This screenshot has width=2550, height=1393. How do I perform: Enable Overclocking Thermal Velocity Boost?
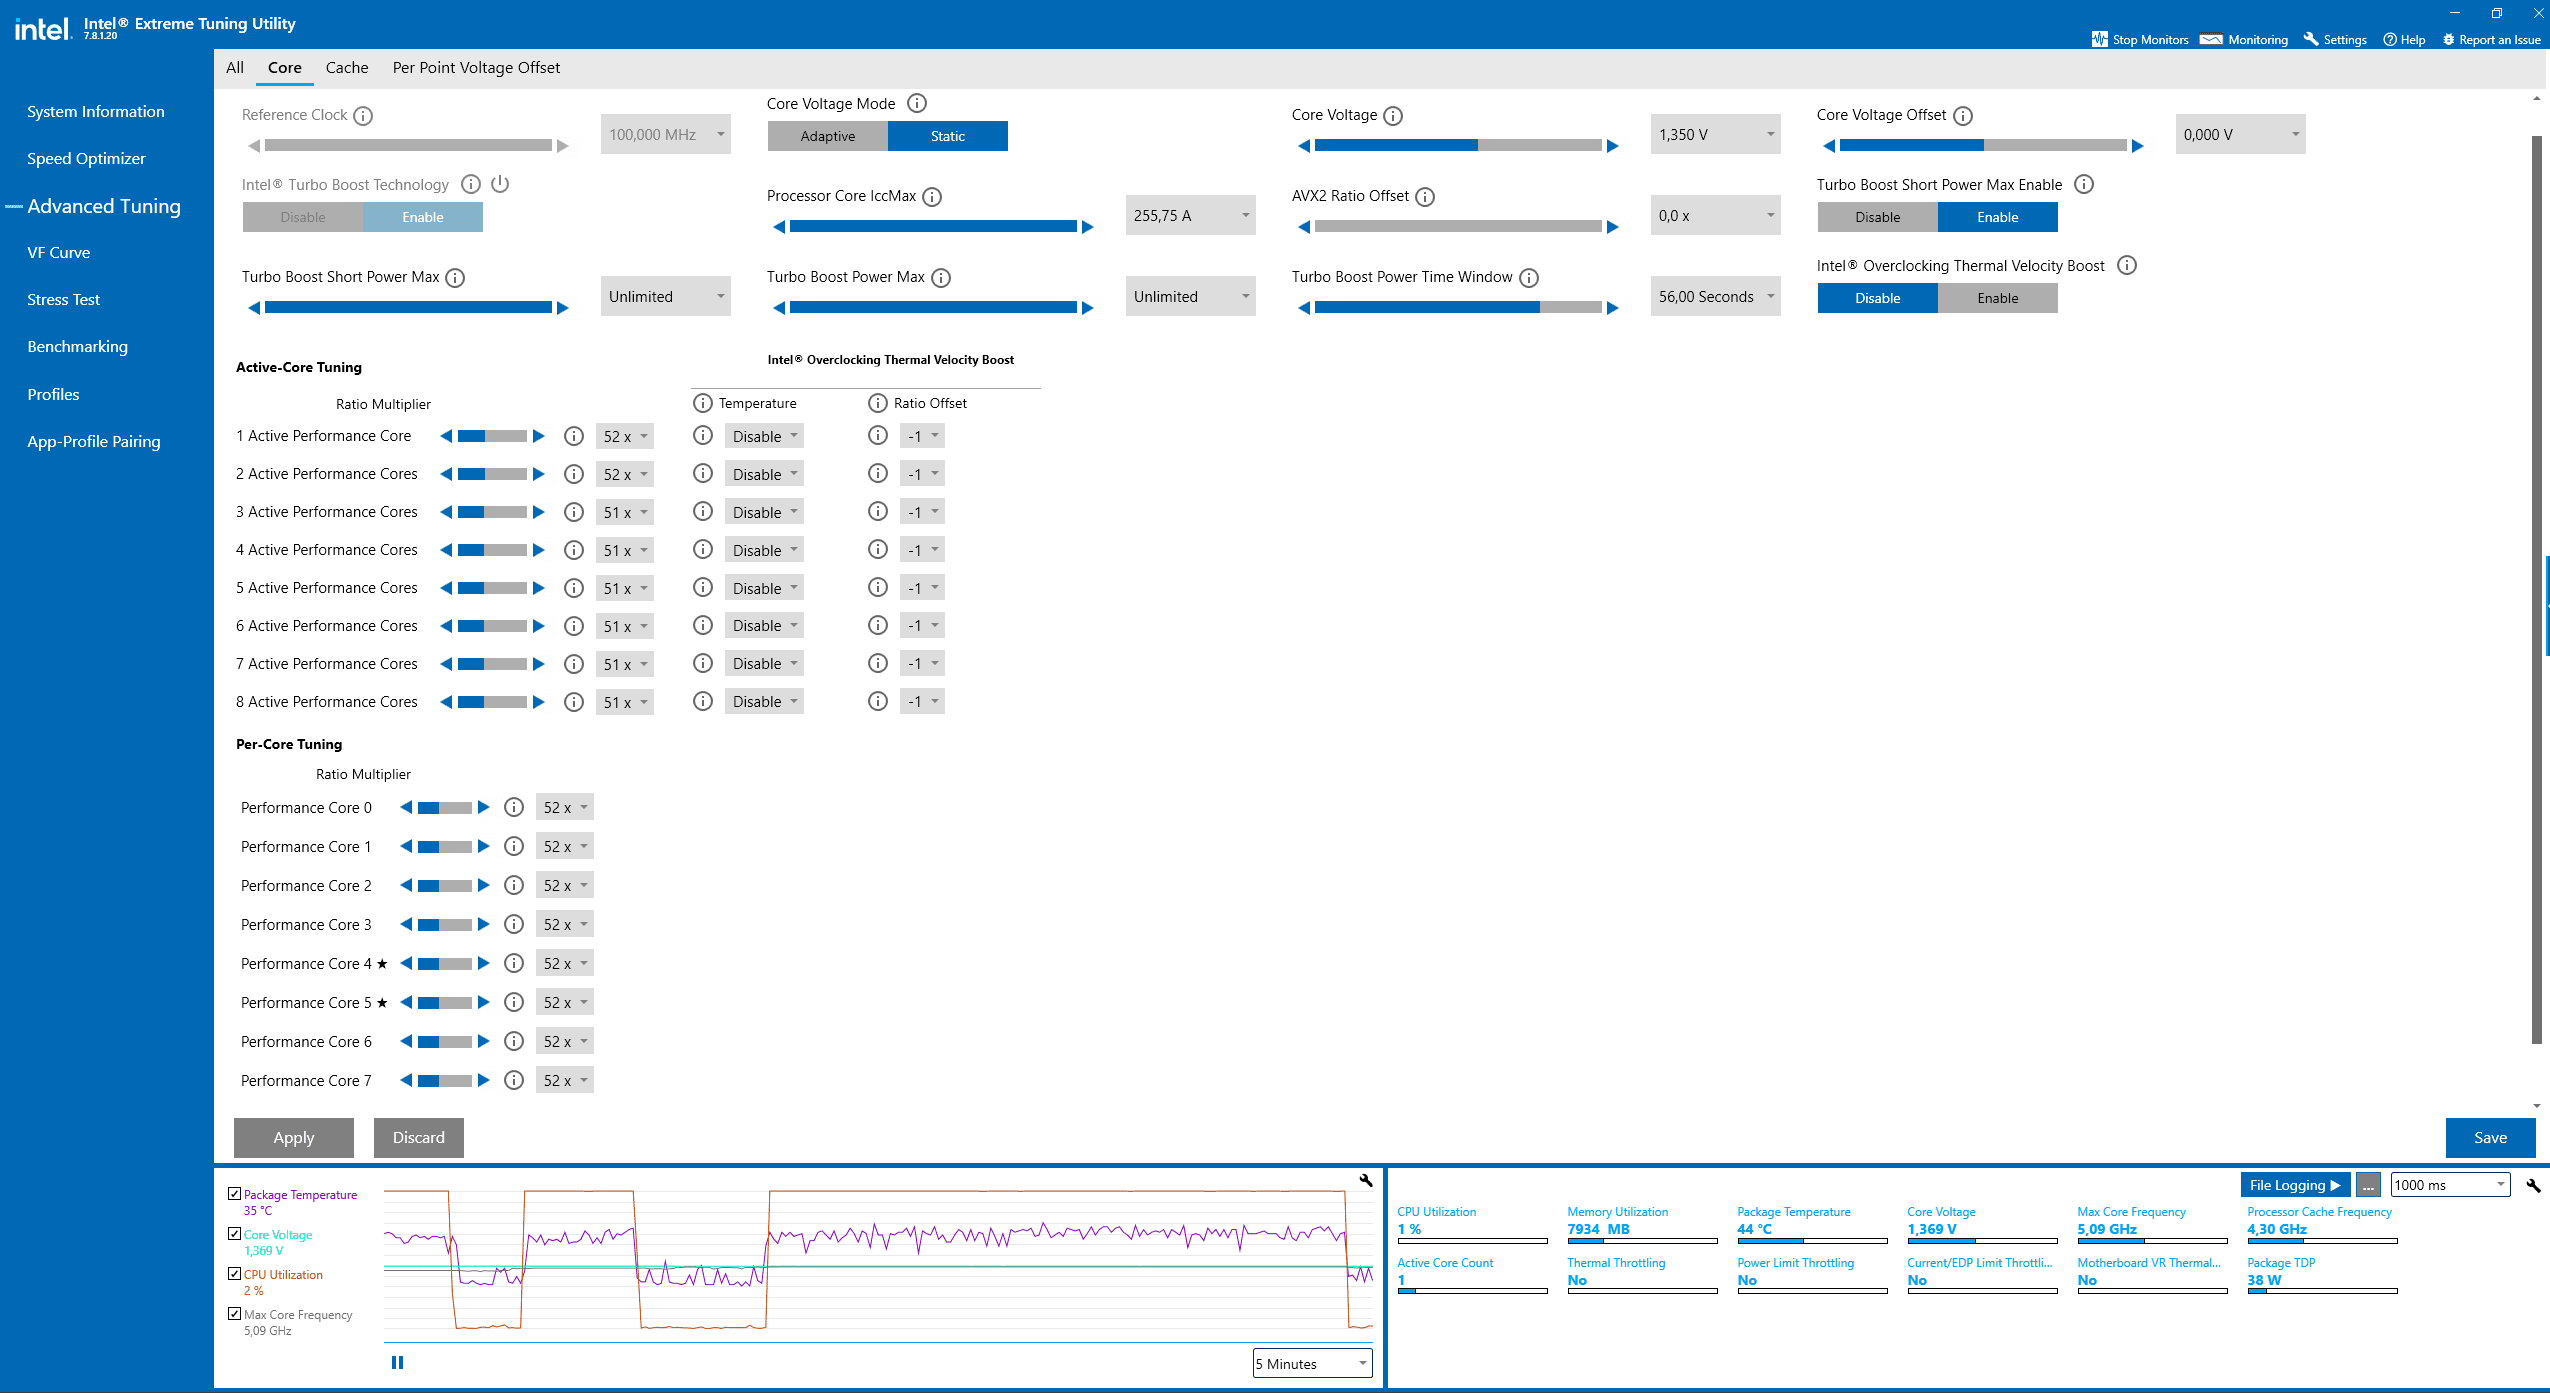1998,298
